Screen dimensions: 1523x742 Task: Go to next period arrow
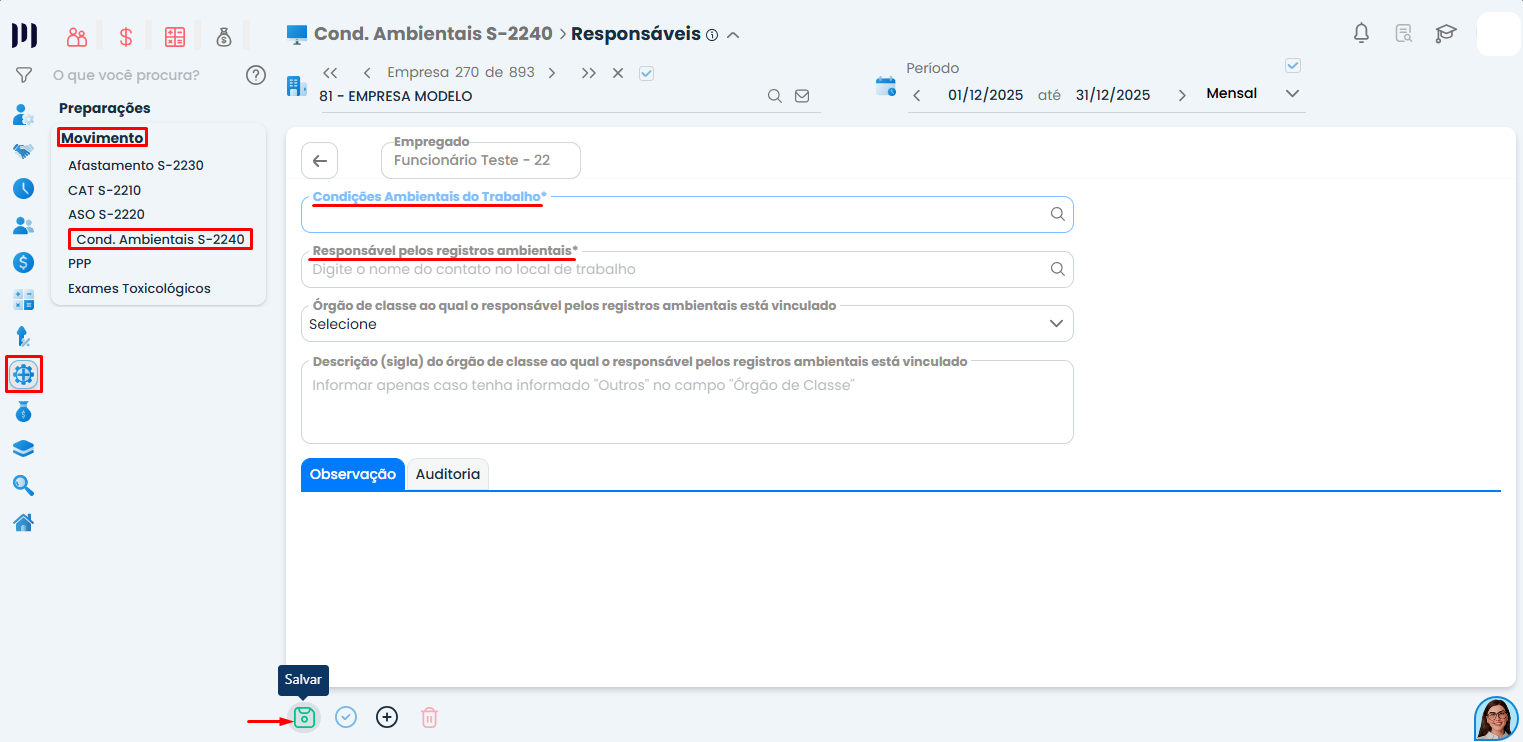click(x=1182, y=95)
